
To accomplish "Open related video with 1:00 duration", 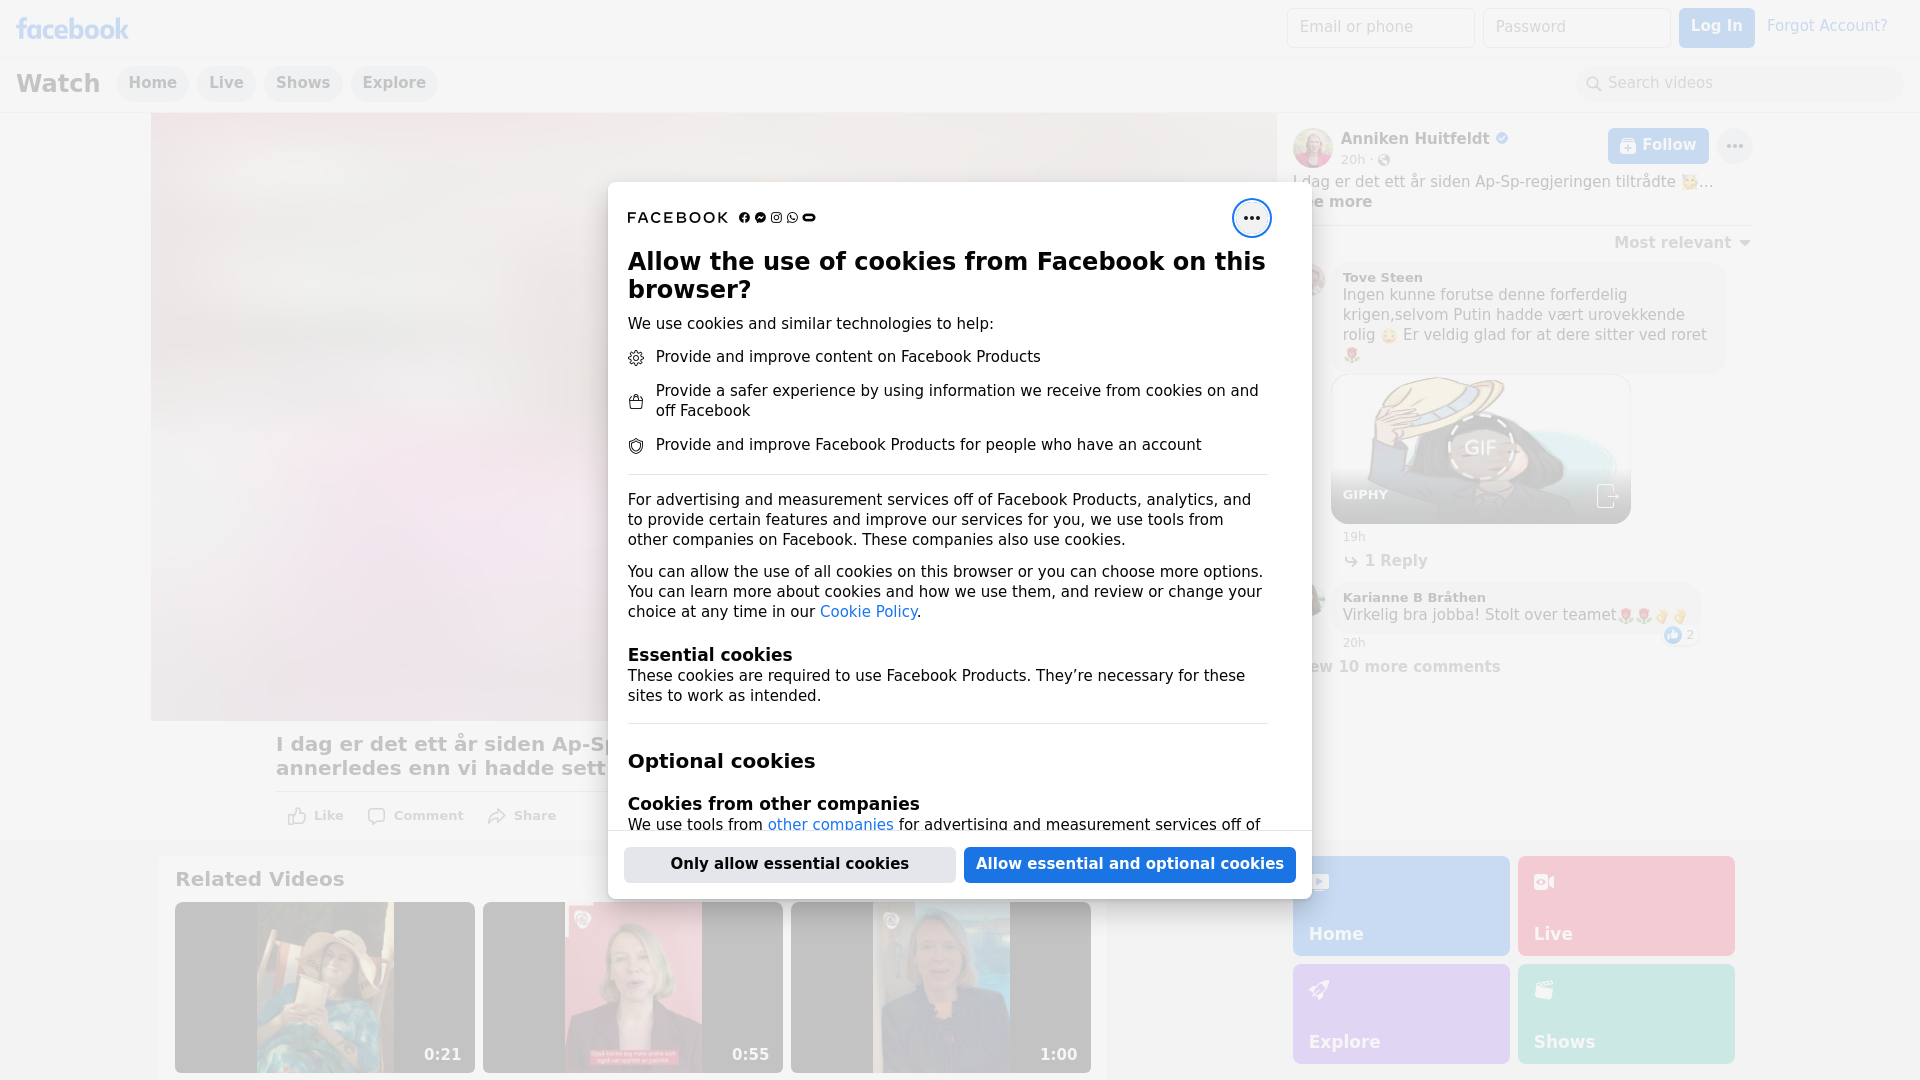I will point(941,988).
